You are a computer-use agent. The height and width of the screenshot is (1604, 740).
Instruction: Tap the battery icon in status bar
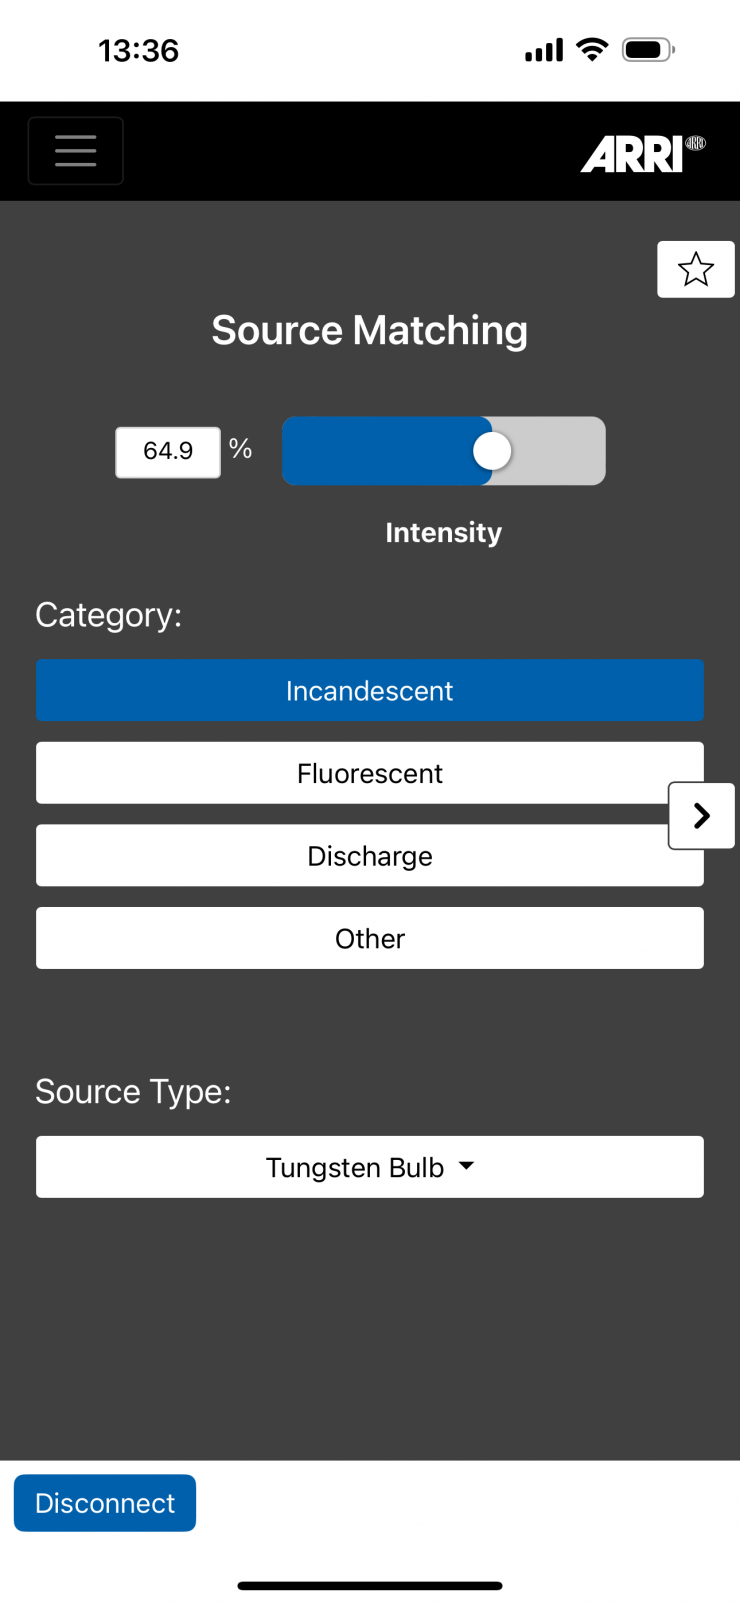coord(648,50)
